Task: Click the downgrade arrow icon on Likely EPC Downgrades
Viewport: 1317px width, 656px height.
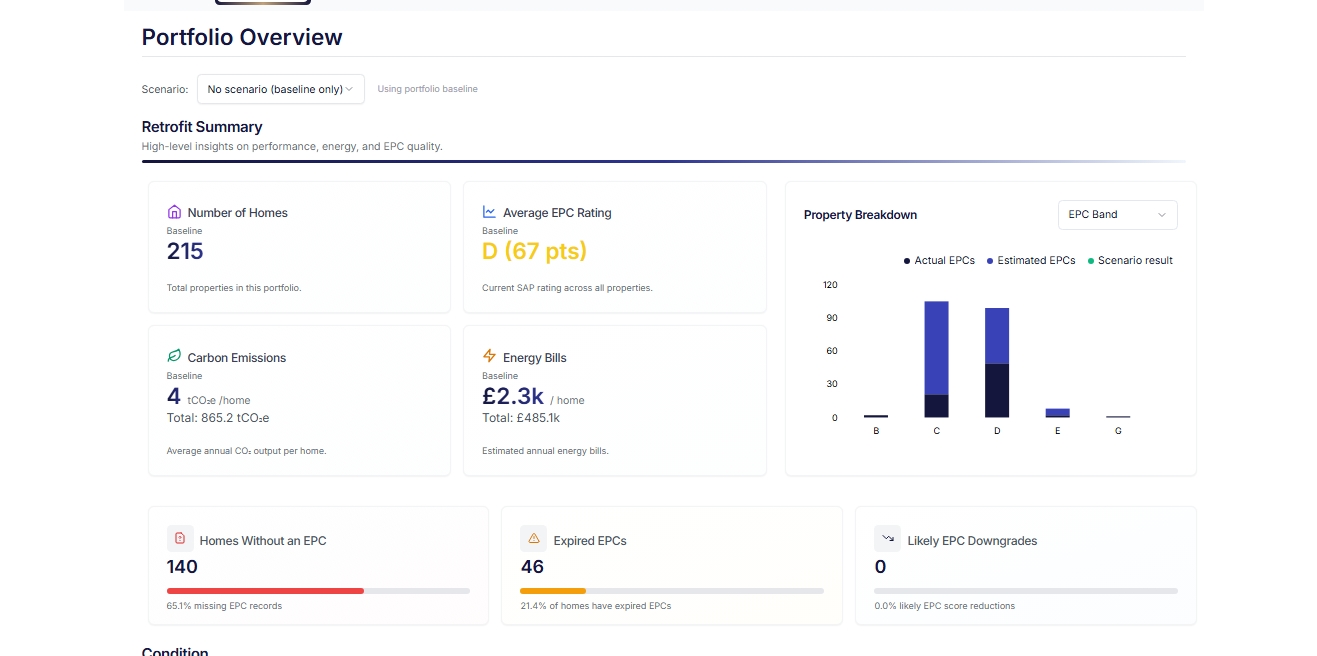Action: pos(887,538)
